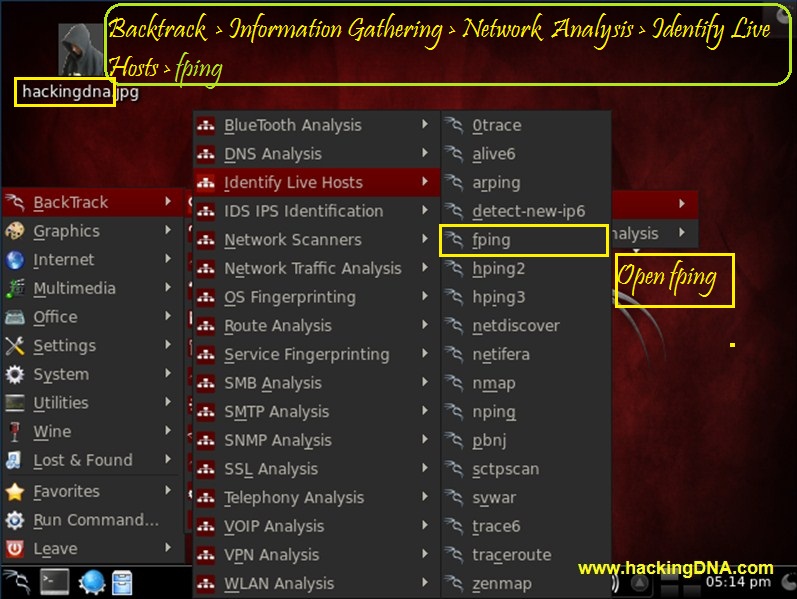Screen dimensions: 797x599
Task: Click the Internet globe icon
Action: [x=15, y=259]
